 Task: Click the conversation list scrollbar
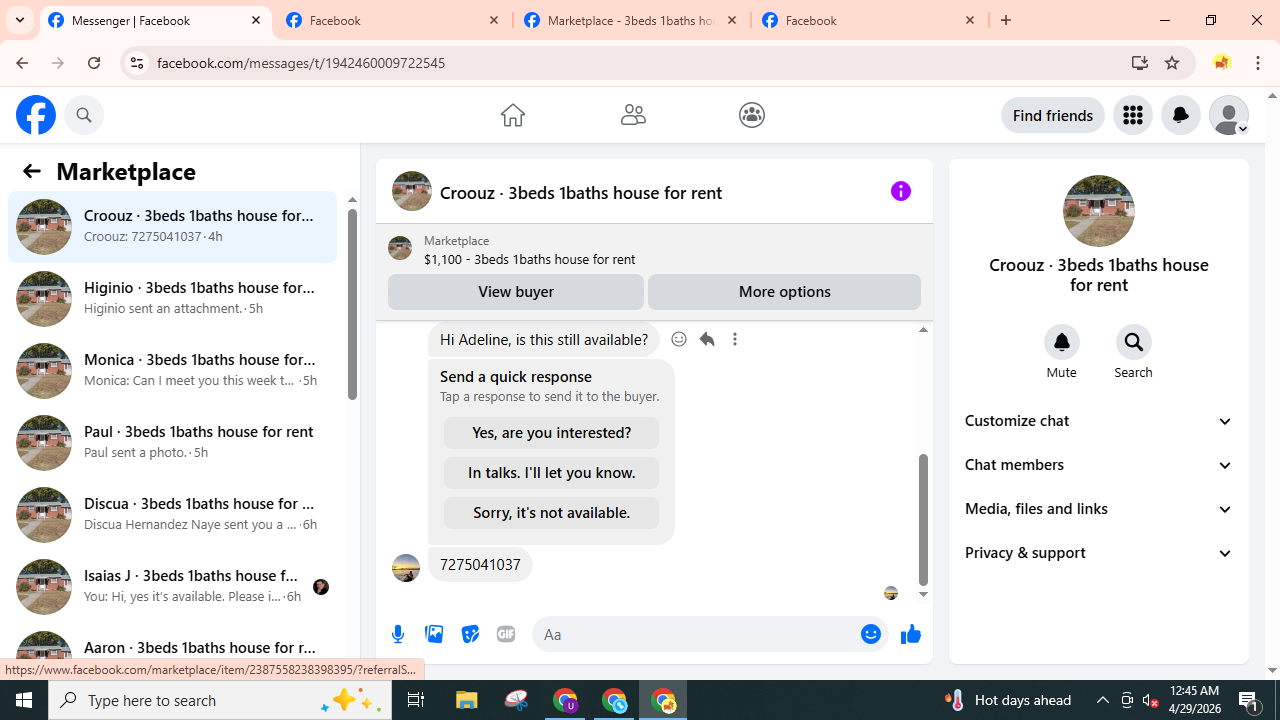[352, 302]
